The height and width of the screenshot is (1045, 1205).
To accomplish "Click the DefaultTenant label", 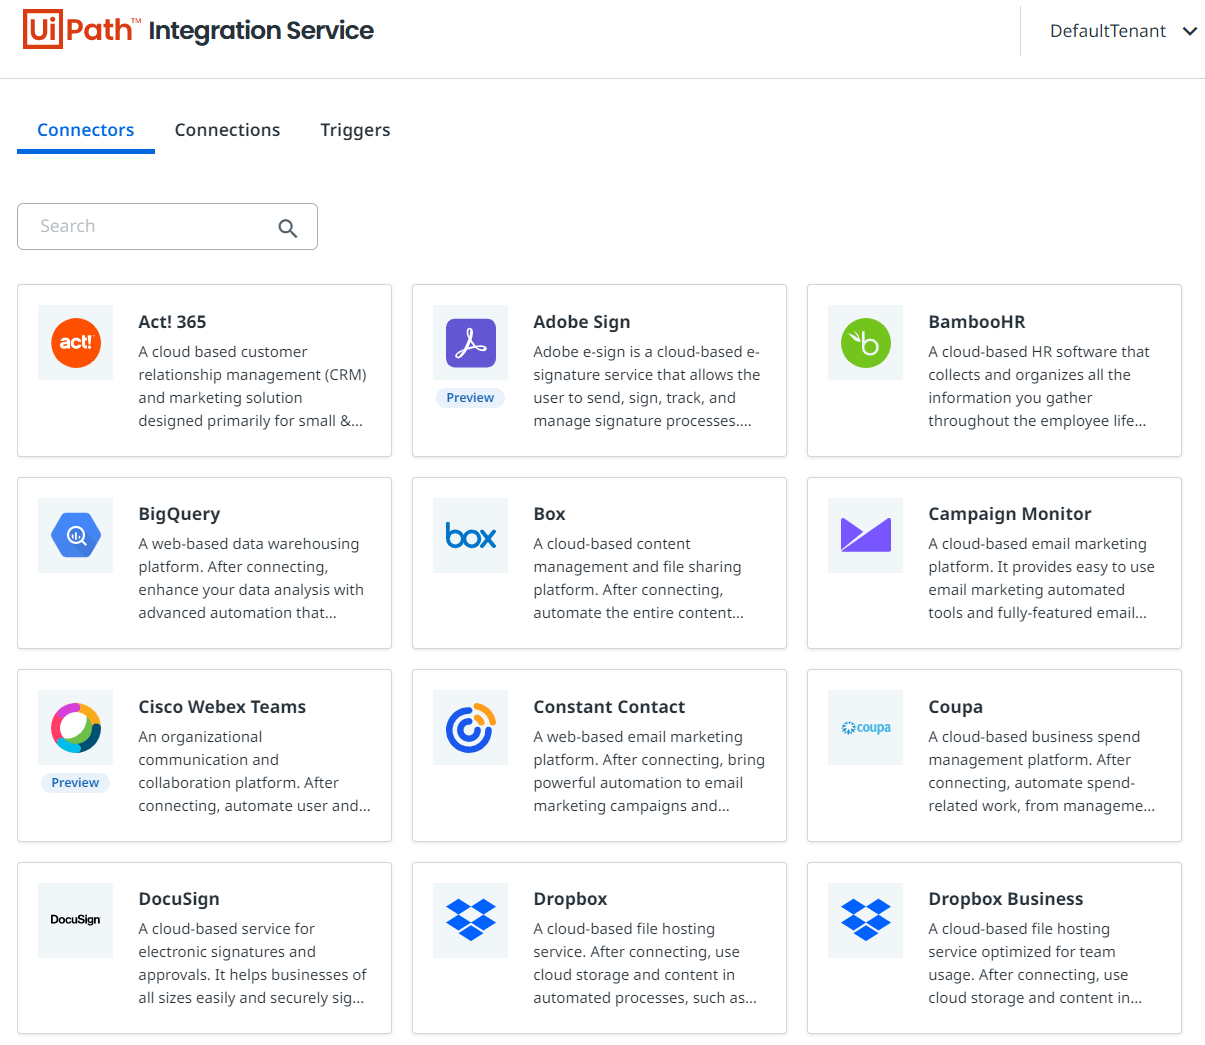I will coord(1108,31).
